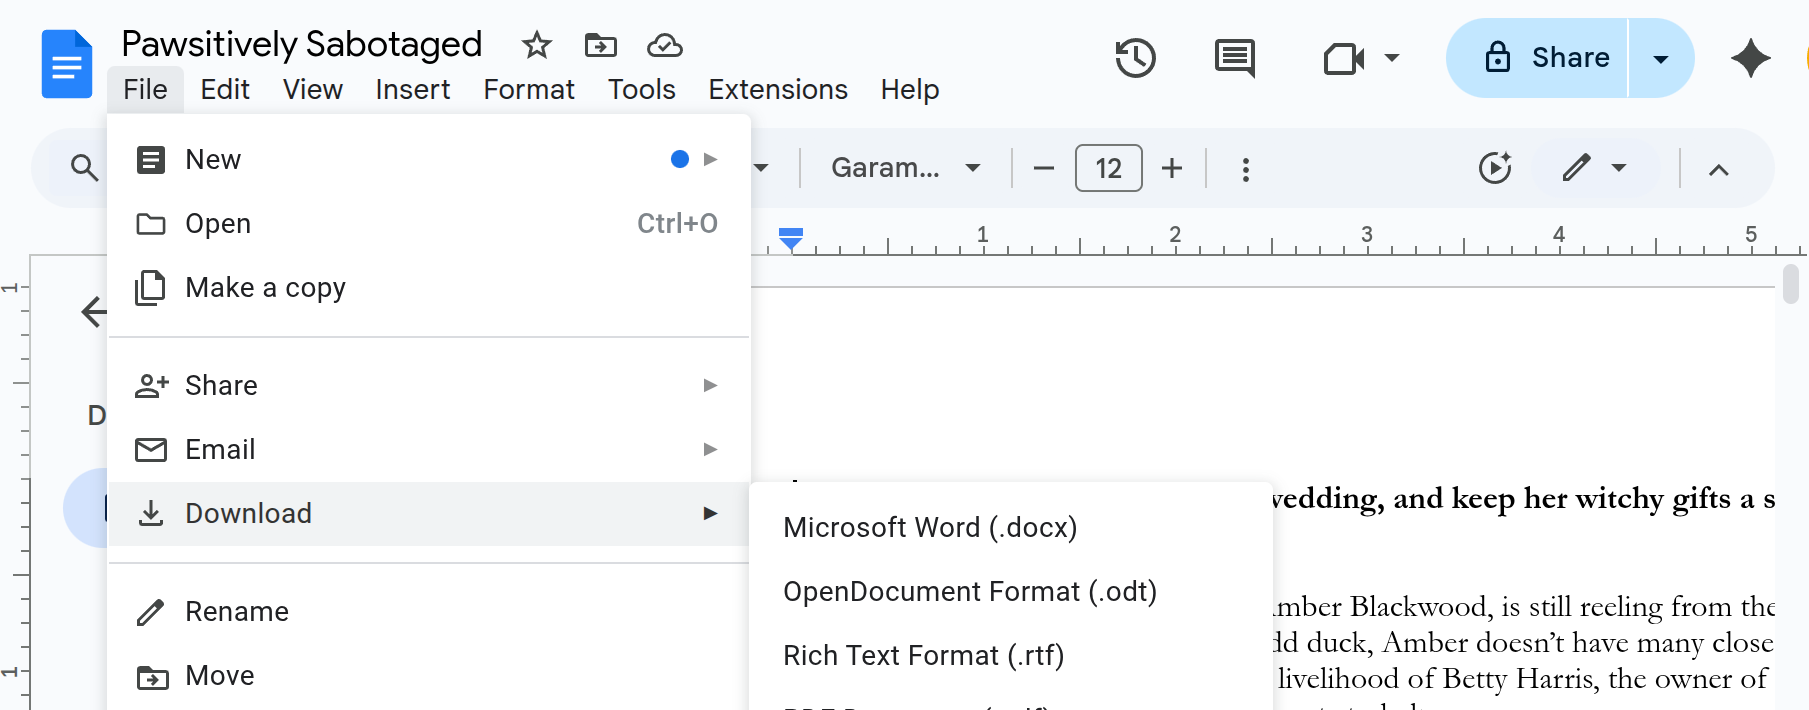The width and height of the screenshot is (1809, 710).
Task: Open dropdown arrow beside Share button
Action: 1661,58
